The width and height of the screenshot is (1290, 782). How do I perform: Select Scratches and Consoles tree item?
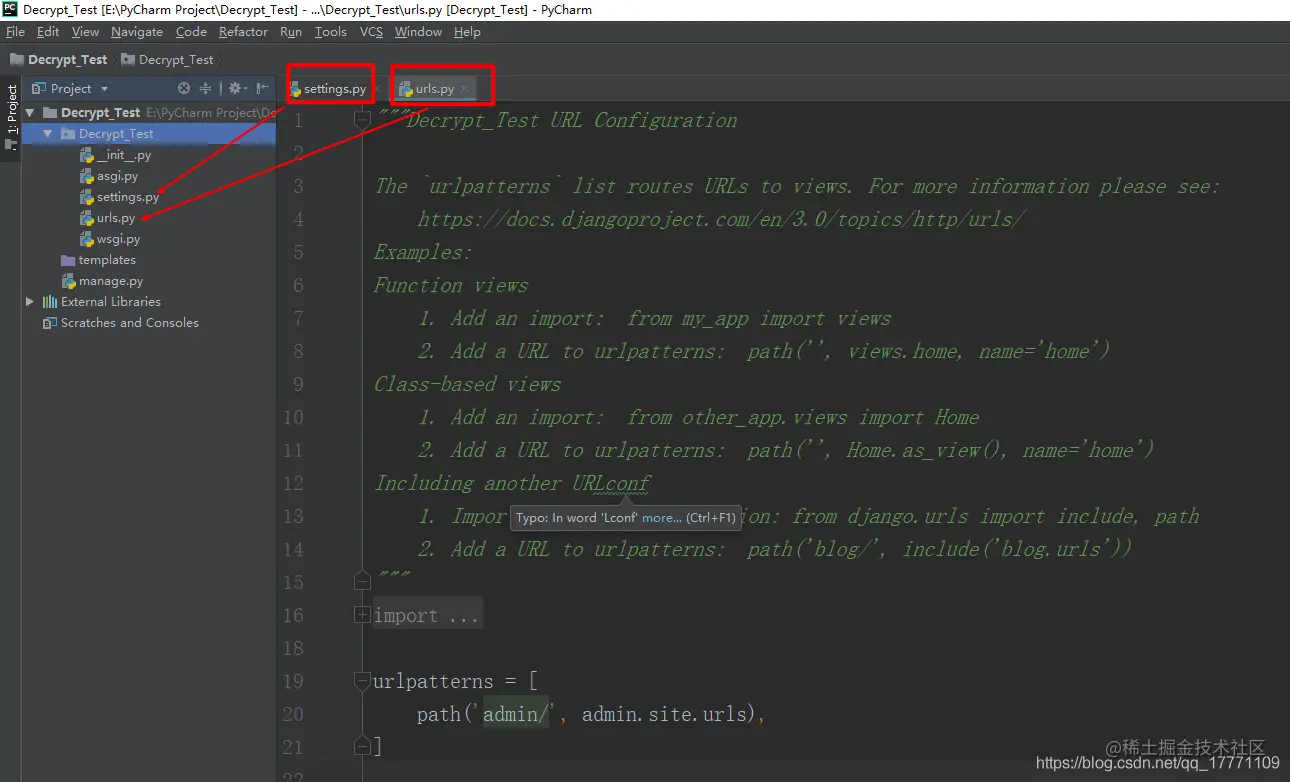130,323
